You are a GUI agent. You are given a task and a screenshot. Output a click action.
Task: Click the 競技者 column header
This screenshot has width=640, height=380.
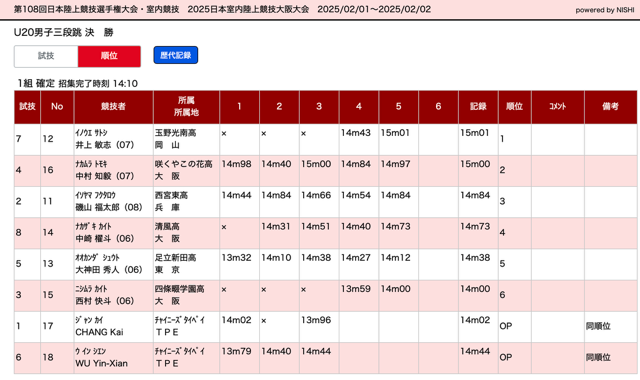(113, 107)
